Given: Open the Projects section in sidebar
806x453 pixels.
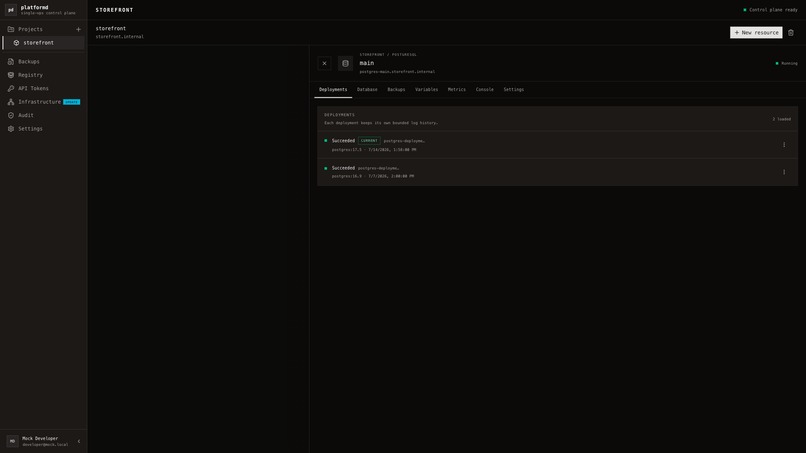Looking at the screenshot, I should coord(30,29).
